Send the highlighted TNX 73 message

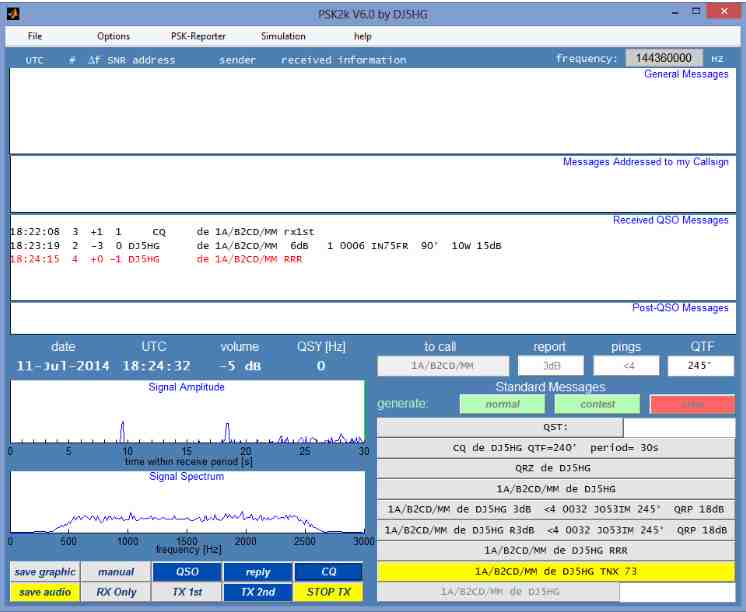pos(556,571)
